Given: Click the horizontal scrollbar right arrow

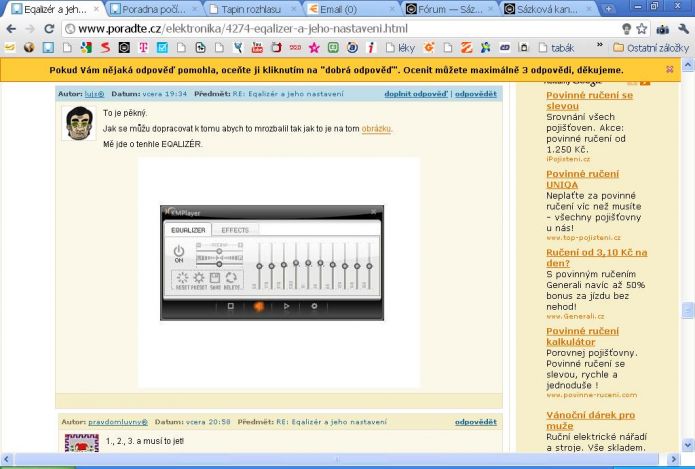Looking at the screenshot, I should click(x=673, y=459).
